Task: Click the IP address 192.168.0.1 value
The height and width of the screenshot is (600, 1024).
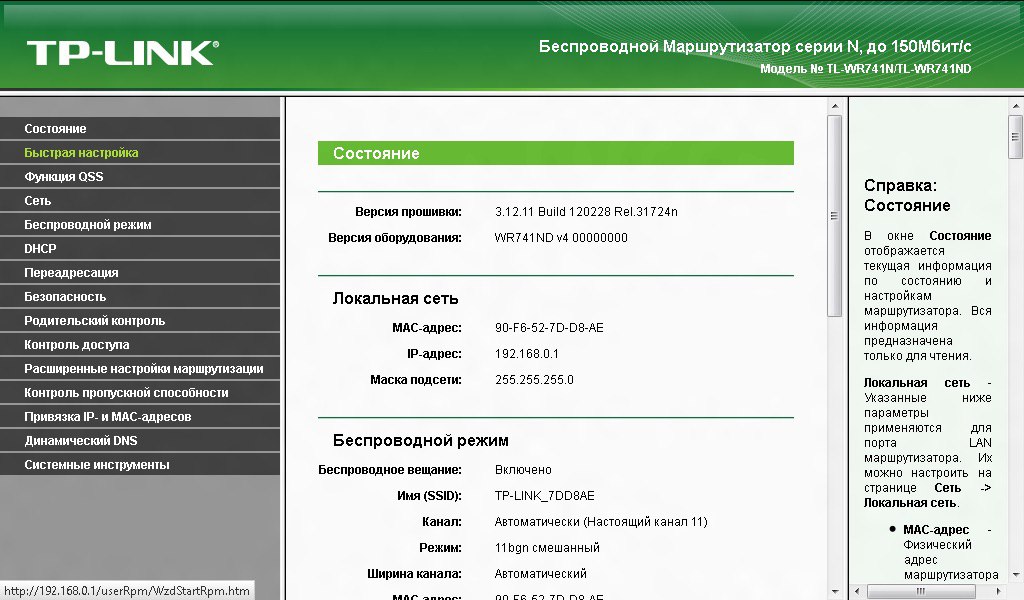Action: tap(526, 354)
